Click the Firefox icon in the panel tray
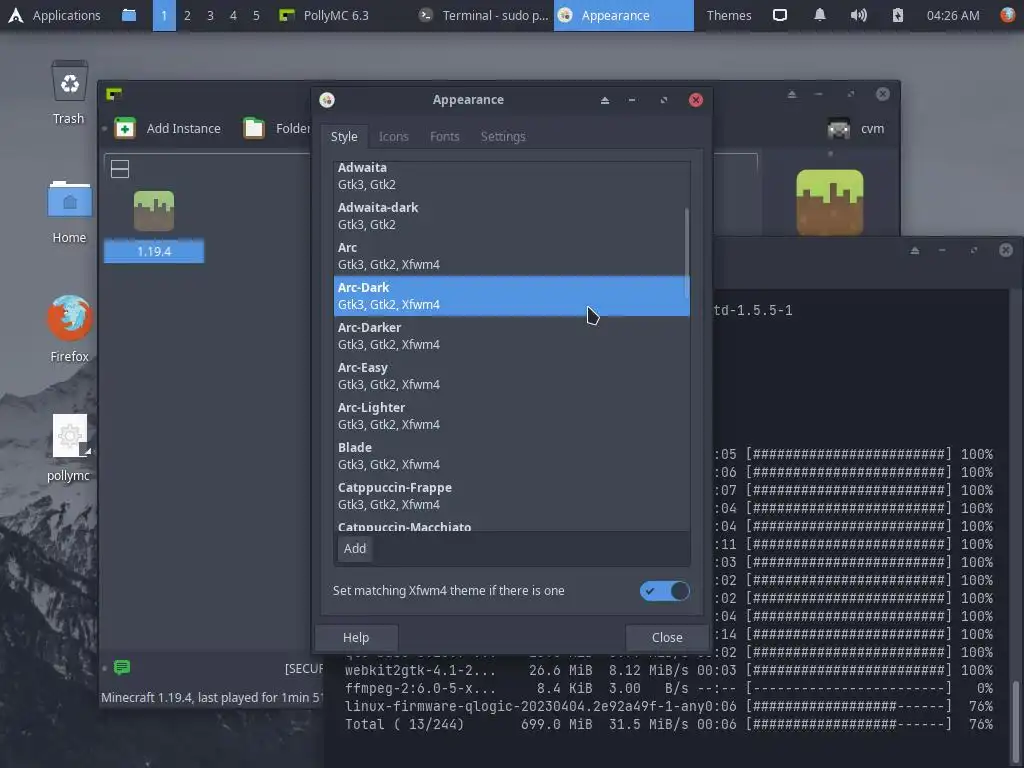 pos(1008,15)
